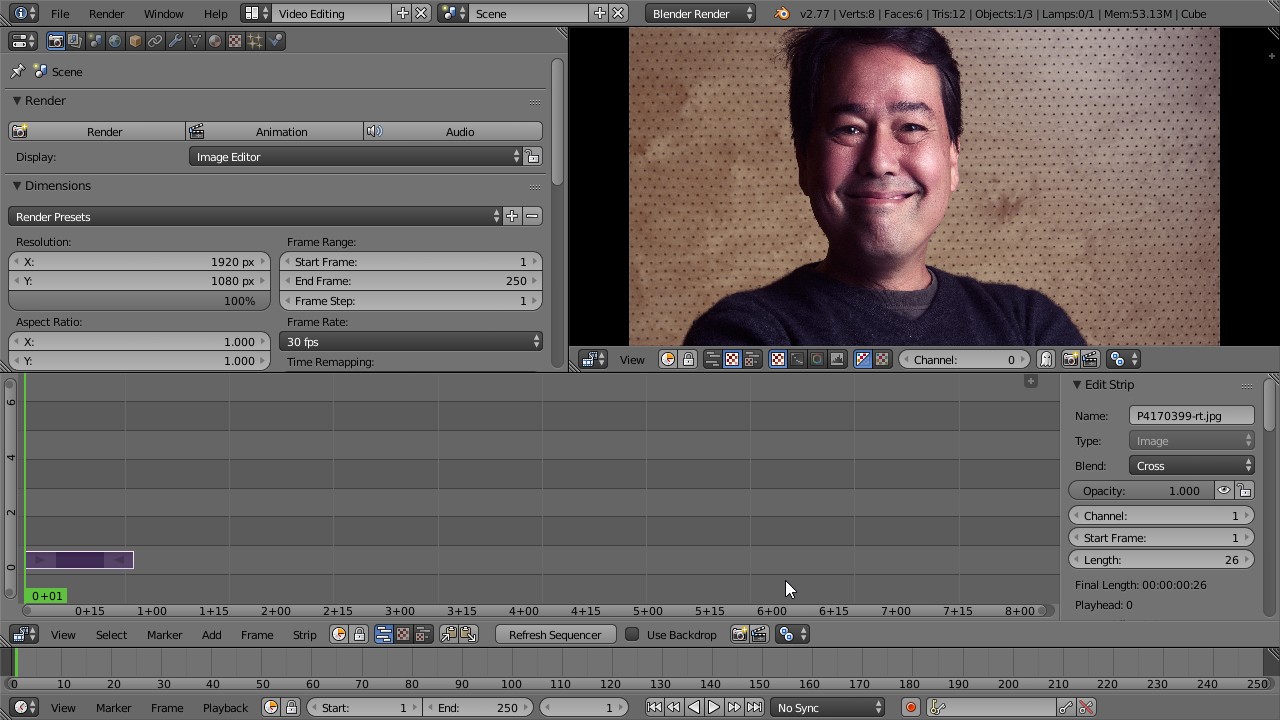Screen dimensions: 1280x720
Task: Collapse the Edit Strip panel
Action: pyautogui.click(x=1077, y=385)
